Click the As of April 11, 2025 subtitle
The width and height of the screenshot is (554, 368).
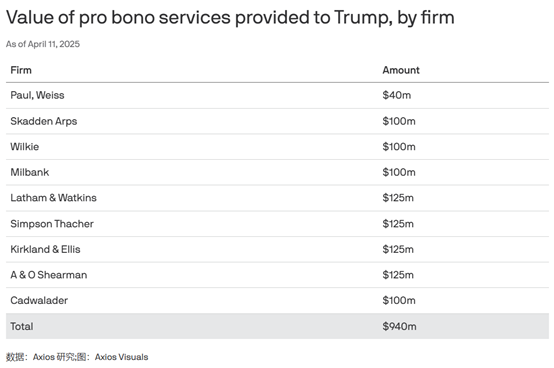click(43, 44)
